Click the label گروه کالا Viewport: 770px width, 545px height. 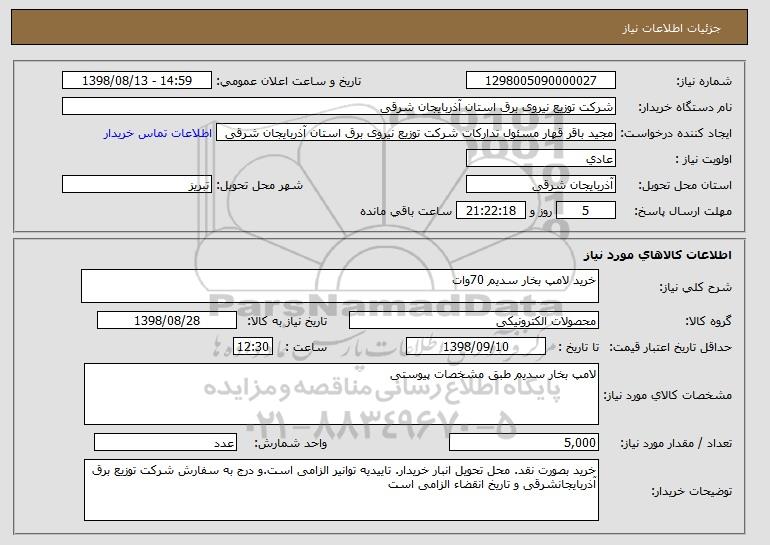[708, 322]
